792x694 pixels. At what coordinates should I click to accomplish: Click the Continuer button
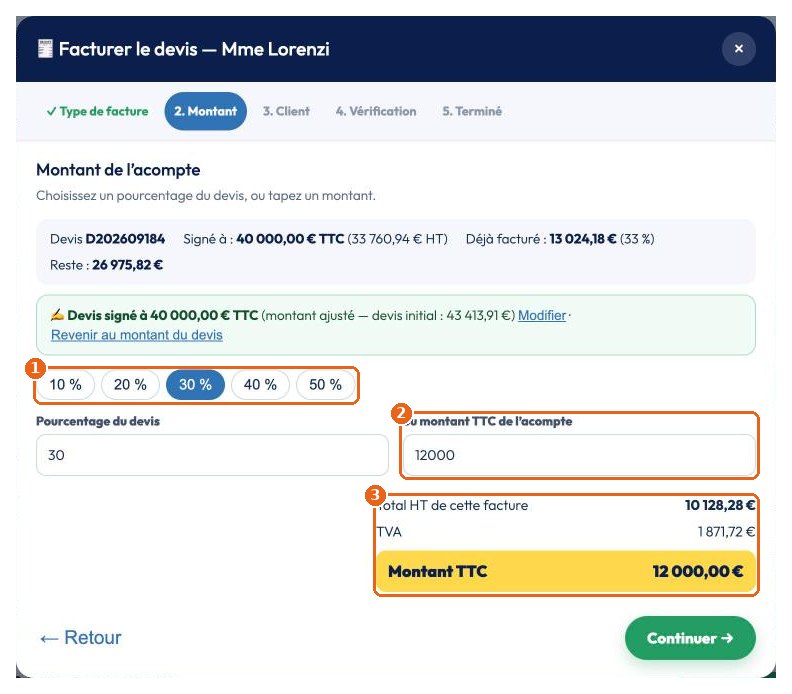tap(690, 638)
